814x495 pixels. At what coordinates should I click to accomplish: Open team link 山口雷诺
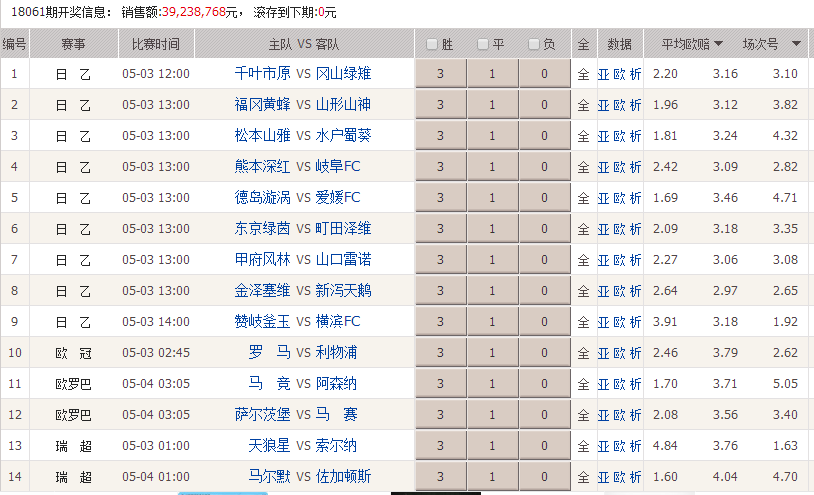pos(343,259)
